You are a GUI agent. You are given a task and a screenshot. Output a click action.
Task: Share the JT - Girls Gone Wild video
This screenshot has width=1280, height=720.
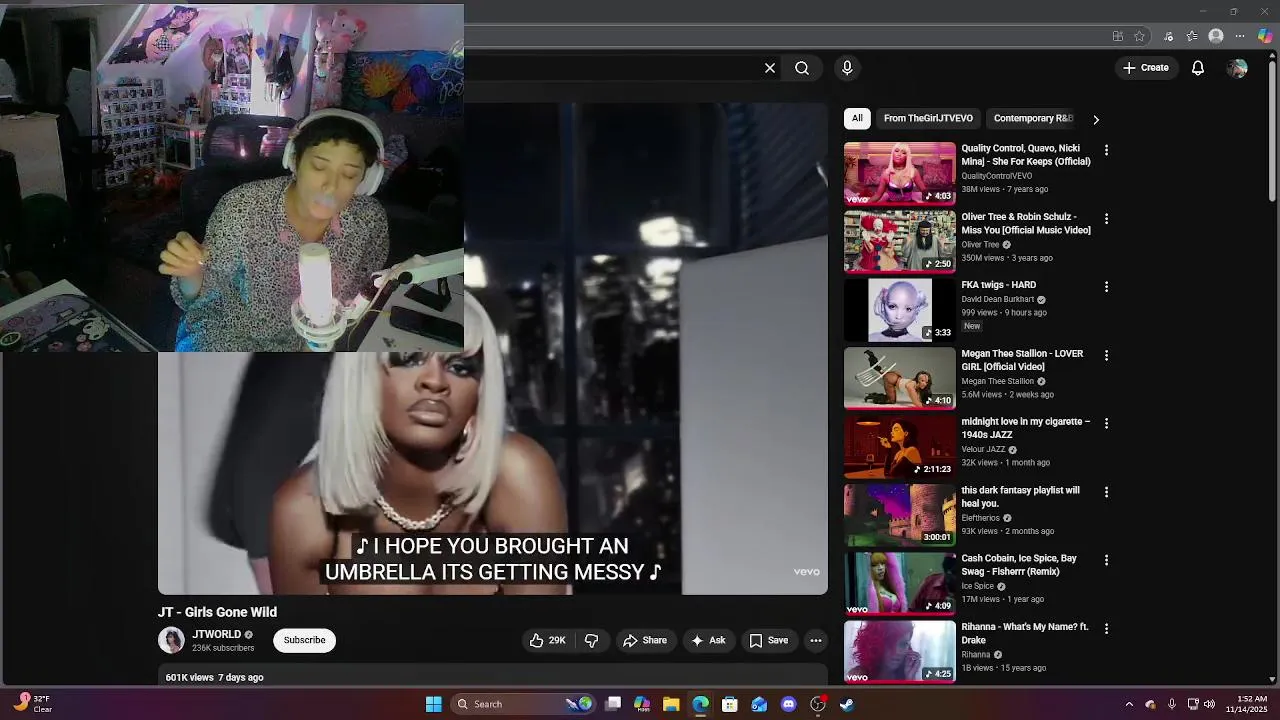[645, 640]
